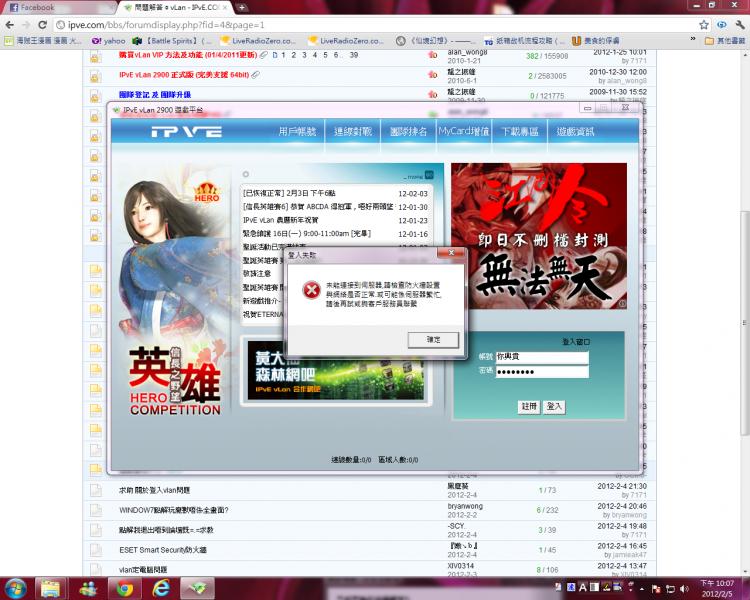Close the 登入失敗 dialog with its X
Image resolution: width=750 pixels, height=600 pixels.
[451, 253]
